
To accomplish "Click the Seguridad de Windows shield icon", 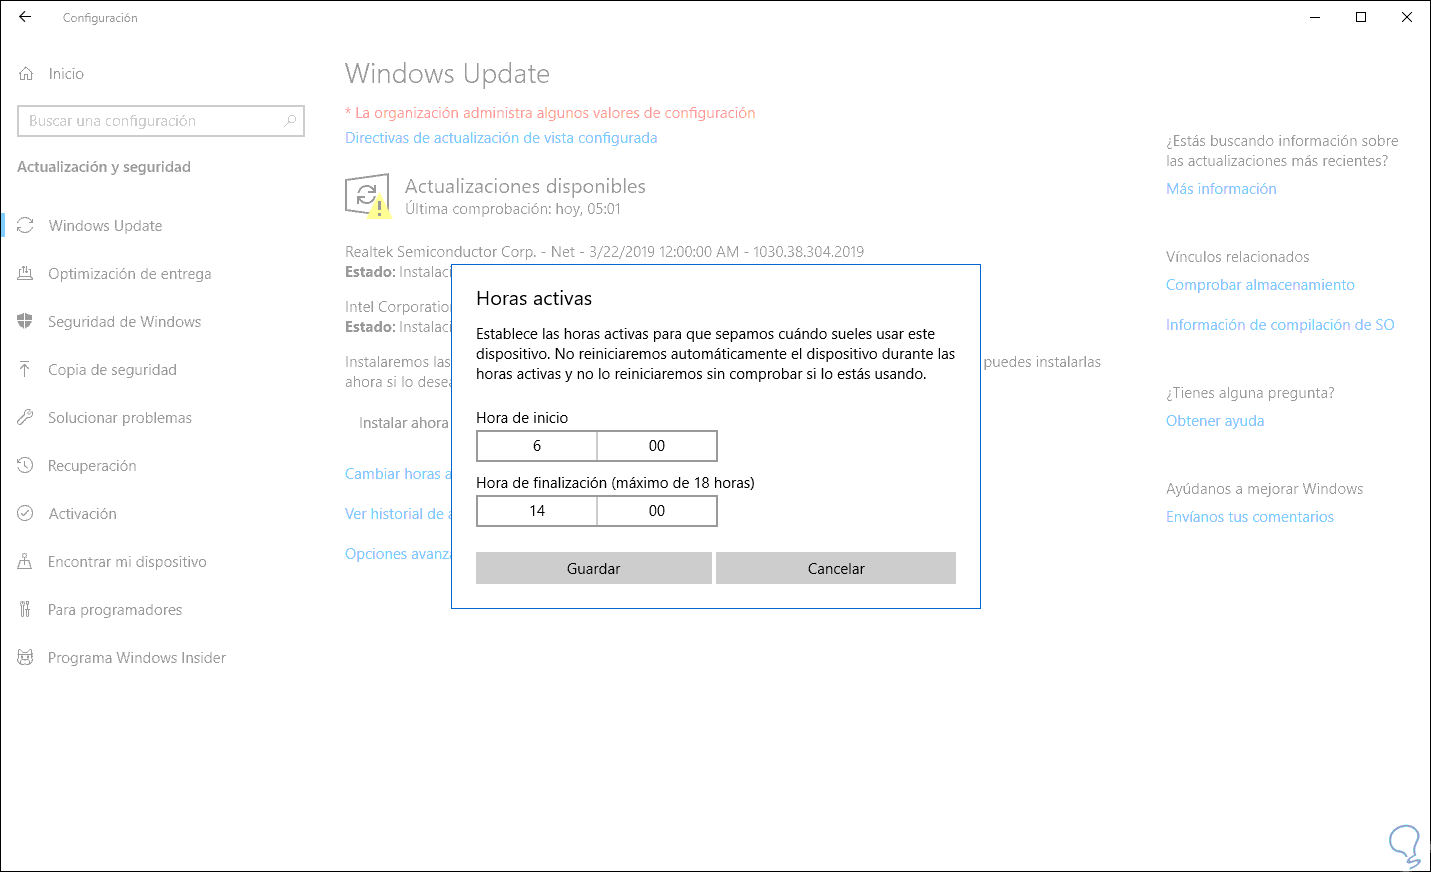I will tap(26, 322).
